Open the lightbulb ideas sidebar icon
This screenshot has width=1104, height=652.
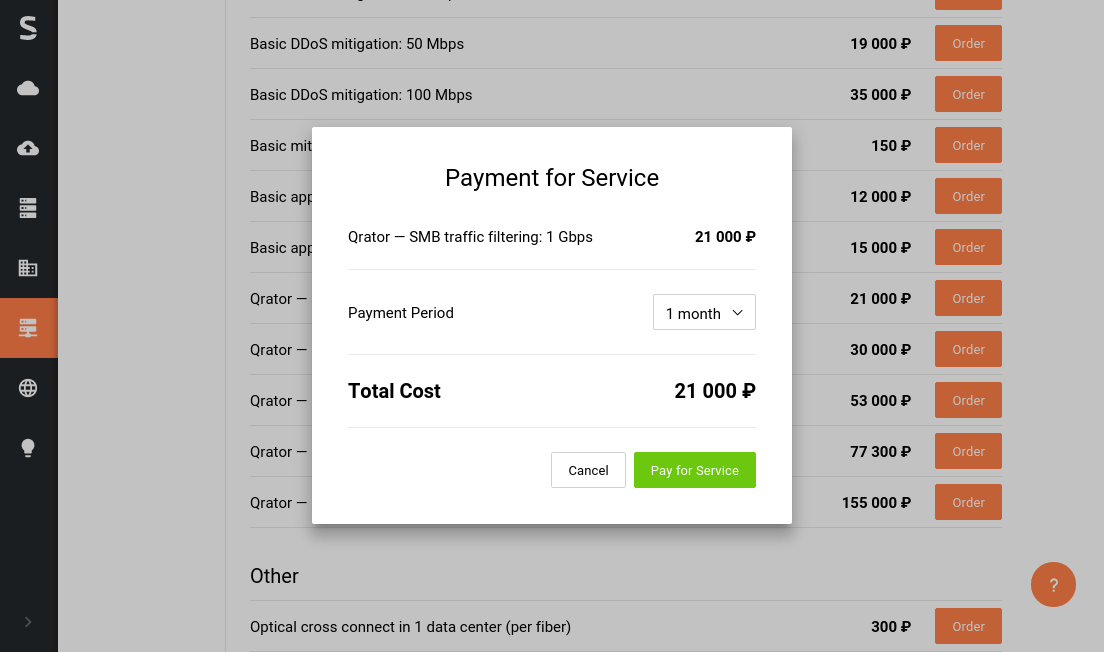[x=28, y=448]
